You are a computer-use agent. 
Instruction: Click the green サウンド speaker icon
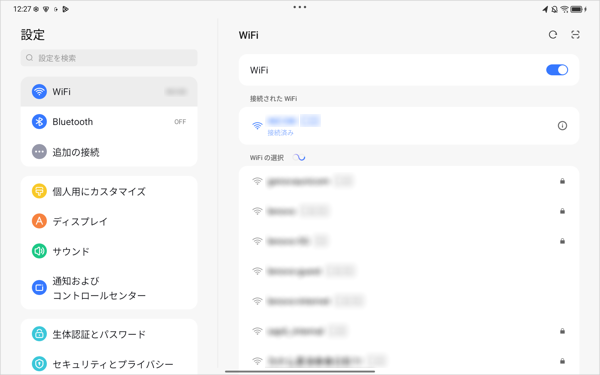coord(39,251)
